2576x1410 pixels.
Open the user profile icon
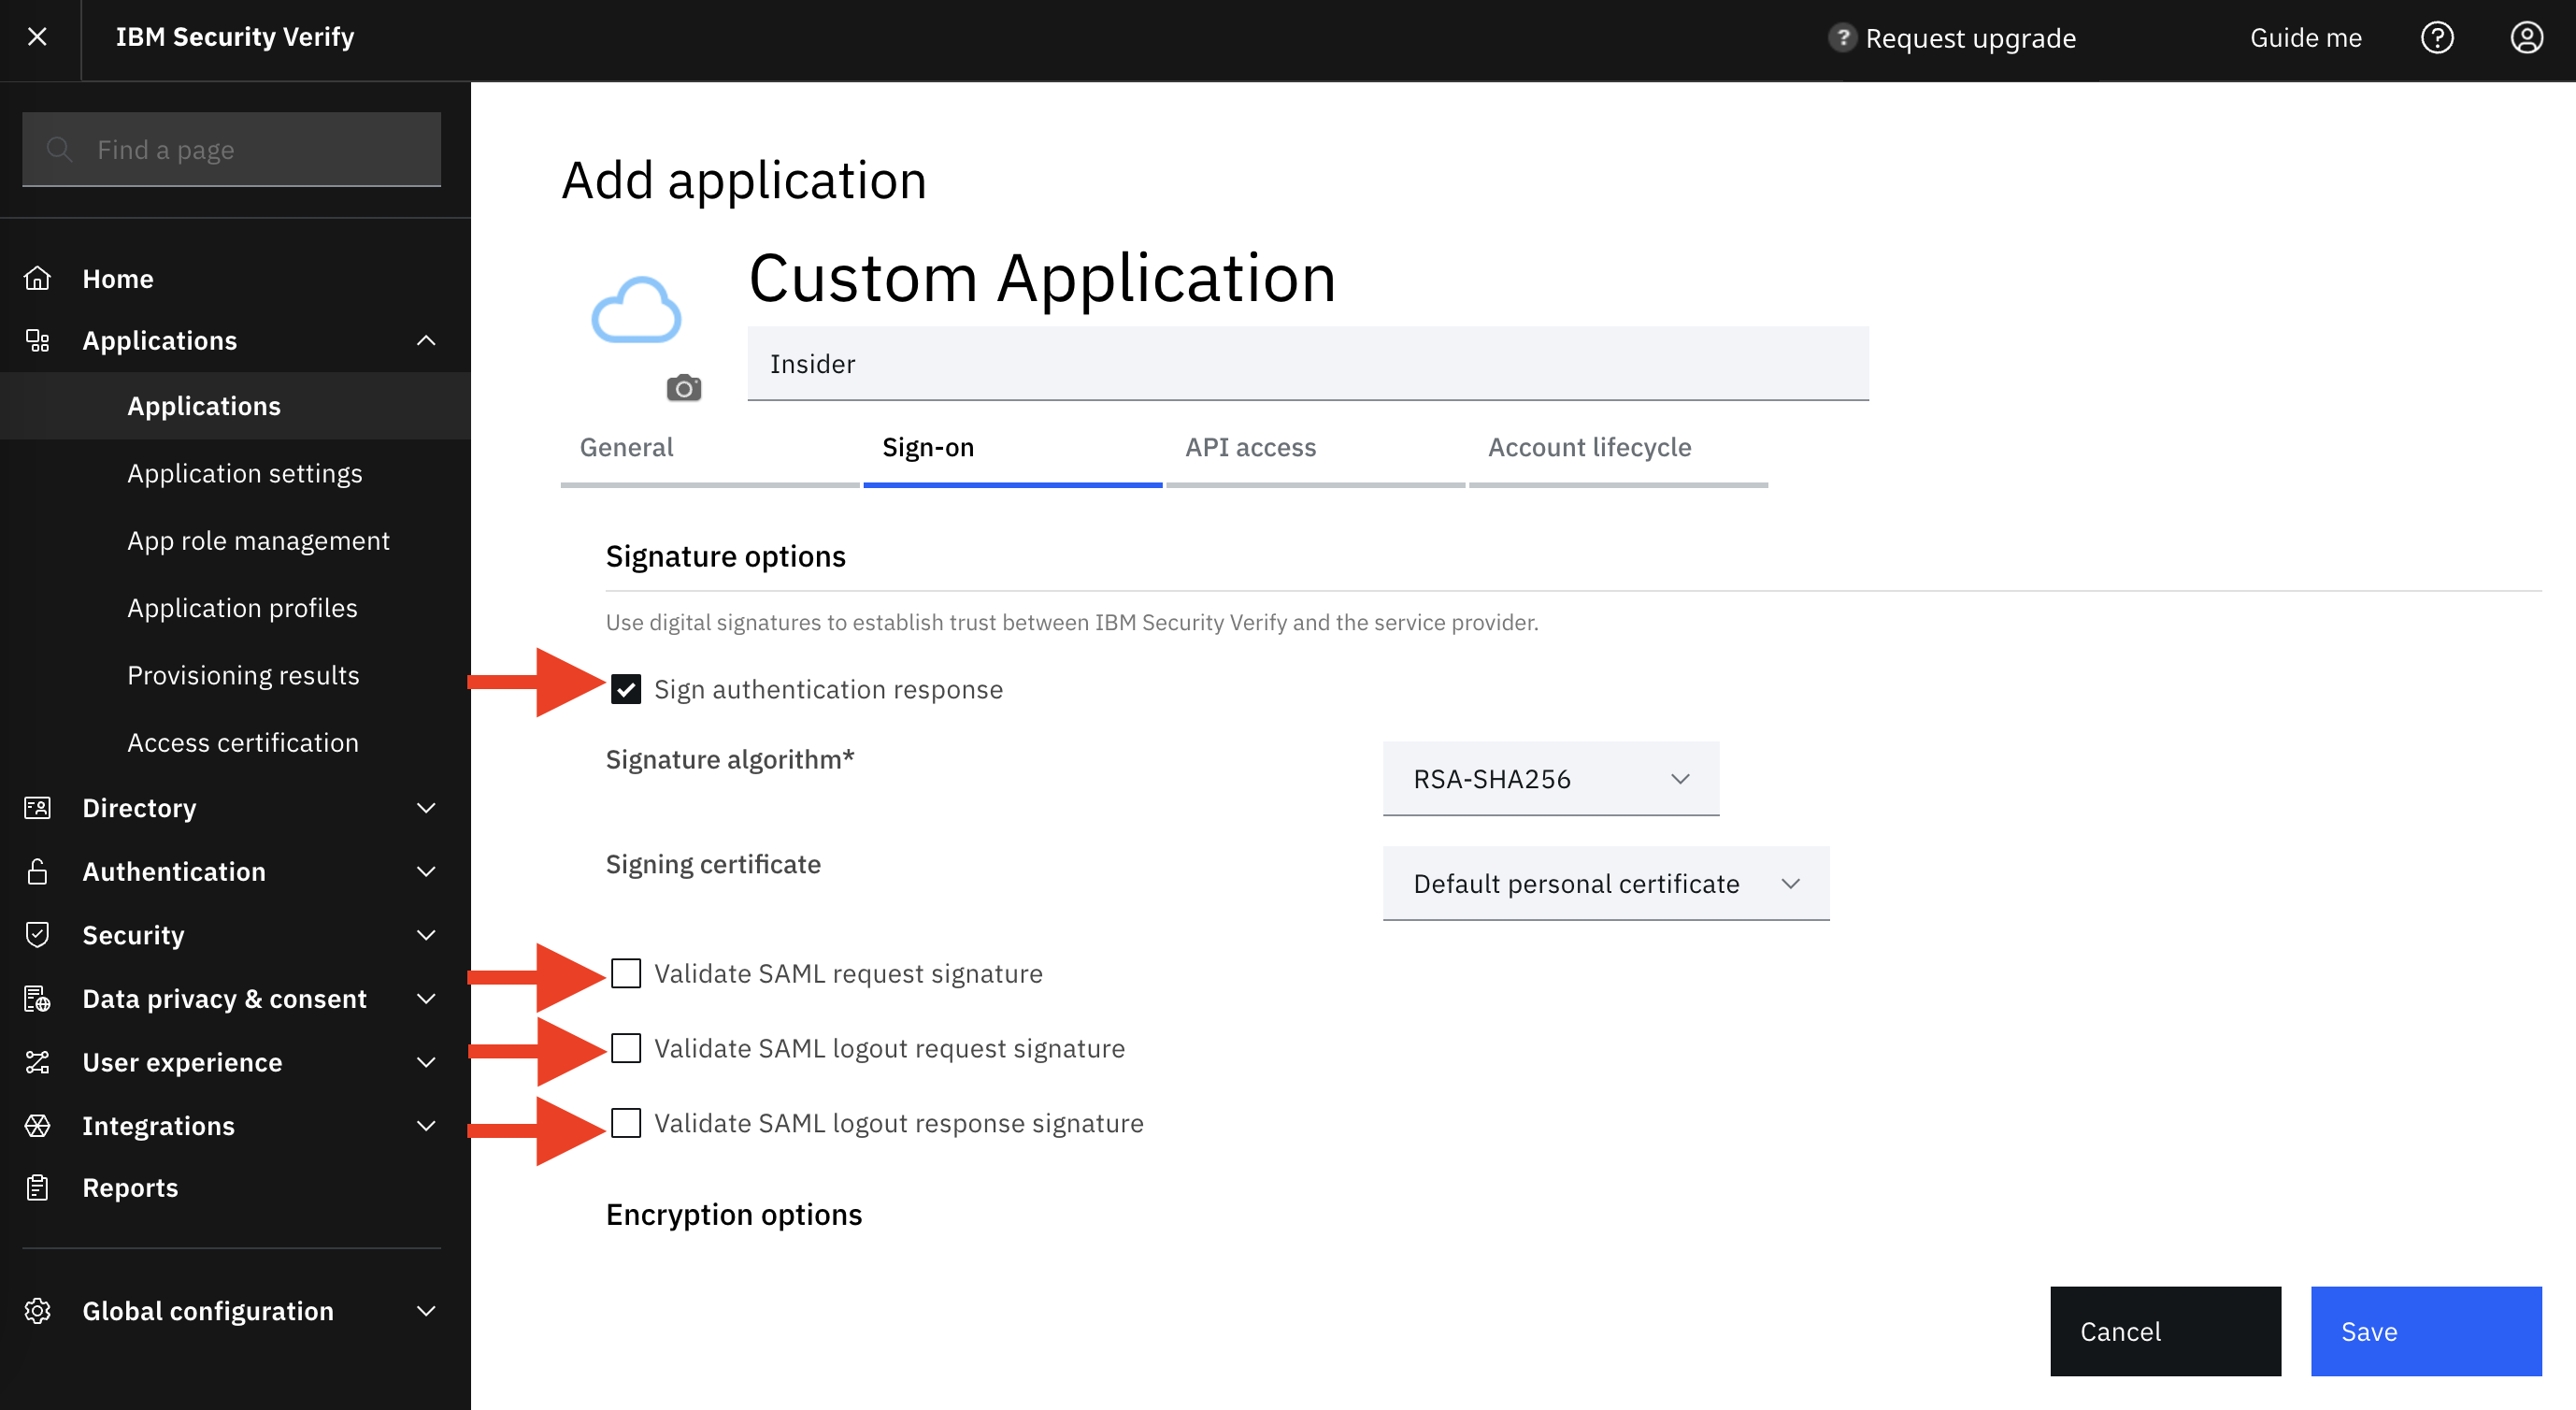pos(2526,38)
